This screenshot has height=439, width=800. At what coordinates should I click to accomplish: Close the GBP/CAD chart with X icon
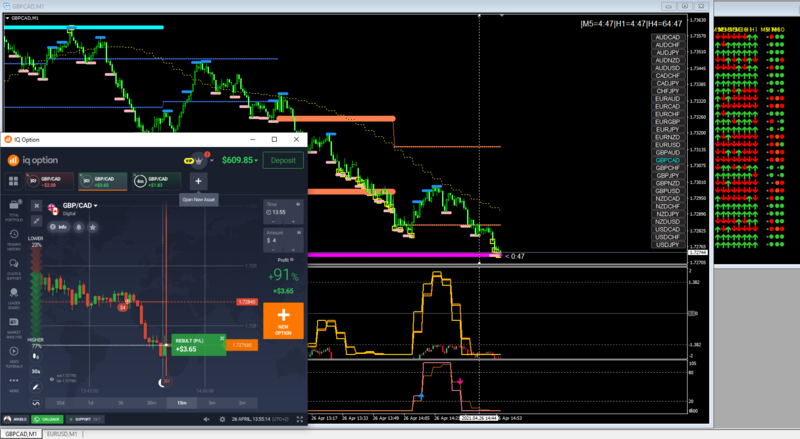(x=36, y=205)
